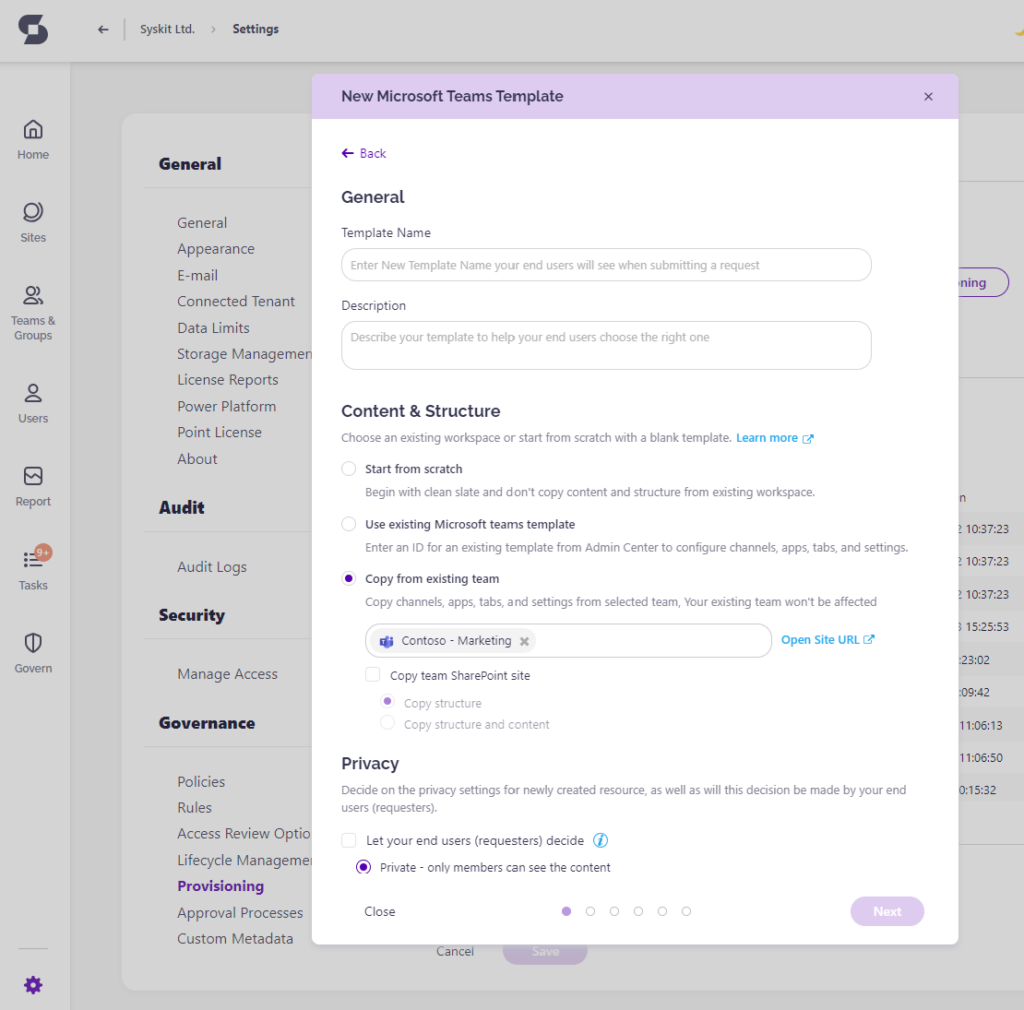Open Home in the sidebar
This screenshot has width=1024, height=1010.
point(33,140)
